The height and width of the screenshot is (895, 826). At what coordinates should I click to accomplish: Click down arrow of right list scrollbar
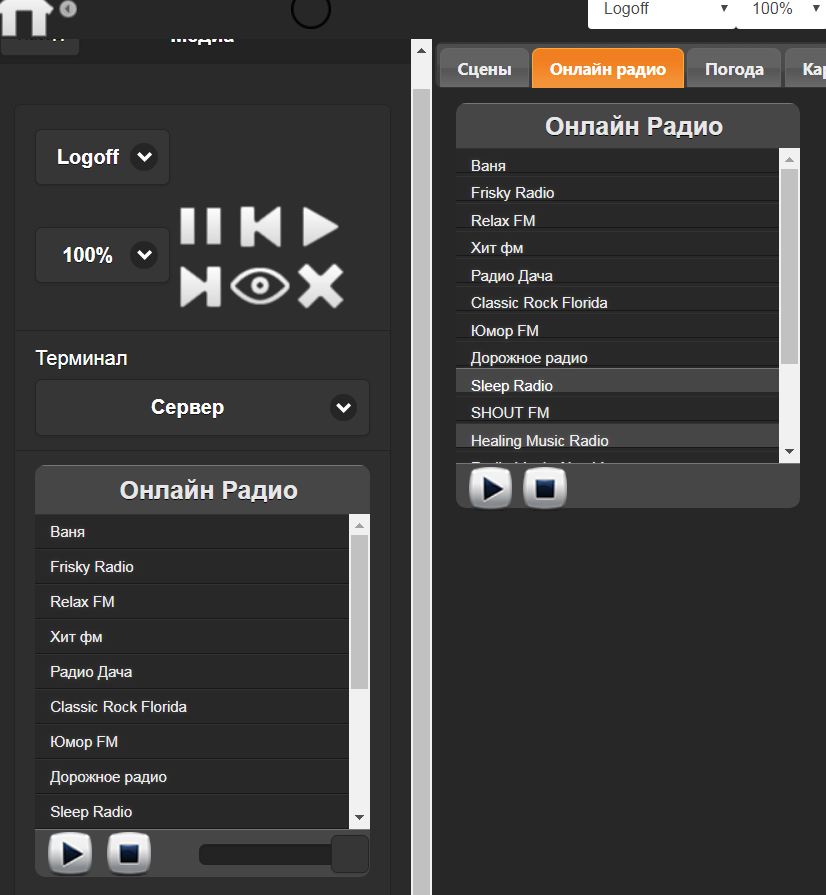(790, 452)
